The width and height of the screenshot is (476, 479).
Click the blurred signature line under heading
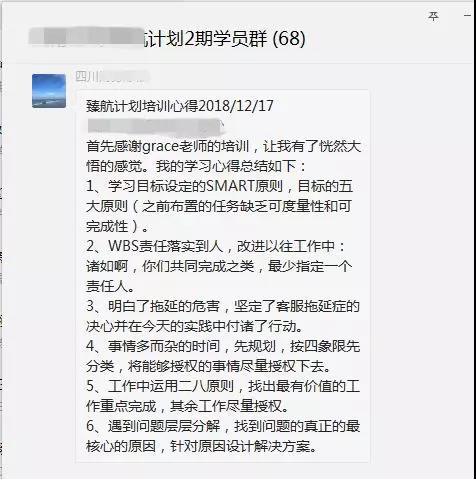(155, 127)
